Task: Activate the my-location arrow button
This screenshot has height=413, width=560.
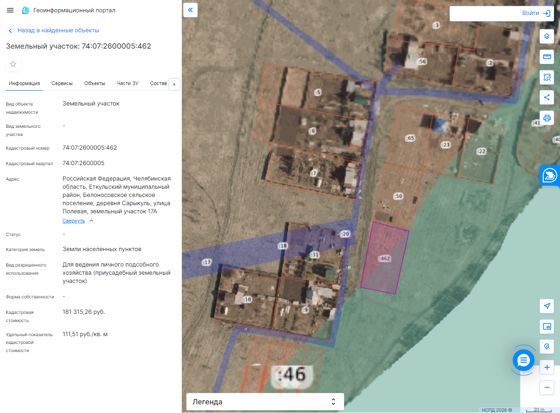Action: coord(546,306)
